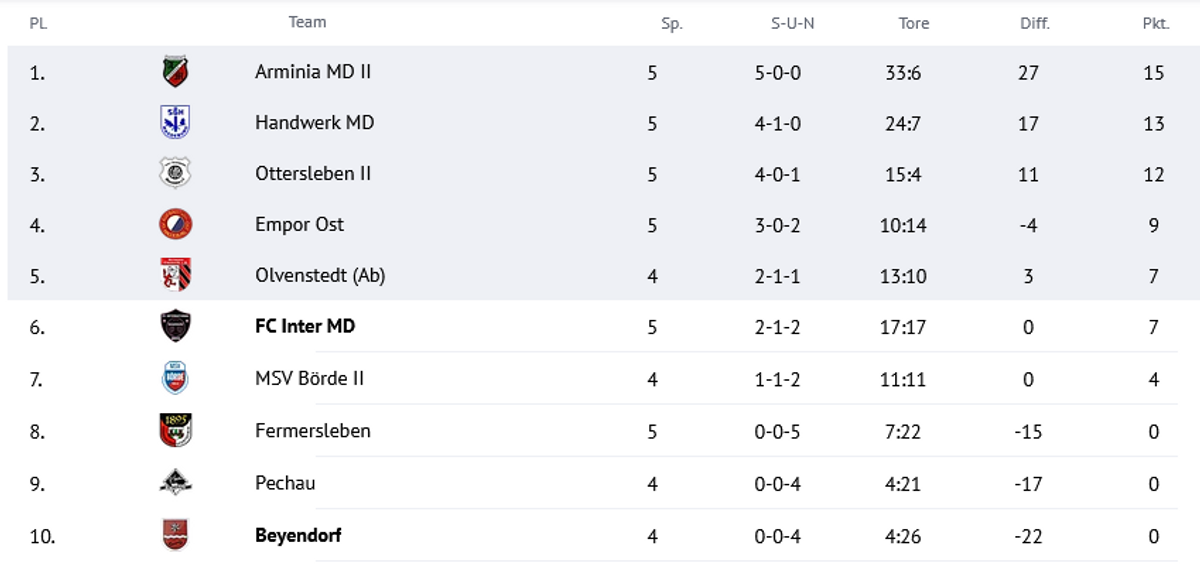This screenshot has width=1200, height=572.
Task: Click the Fermersleben 1895 club crest
Action: click(x=175, y=431)
